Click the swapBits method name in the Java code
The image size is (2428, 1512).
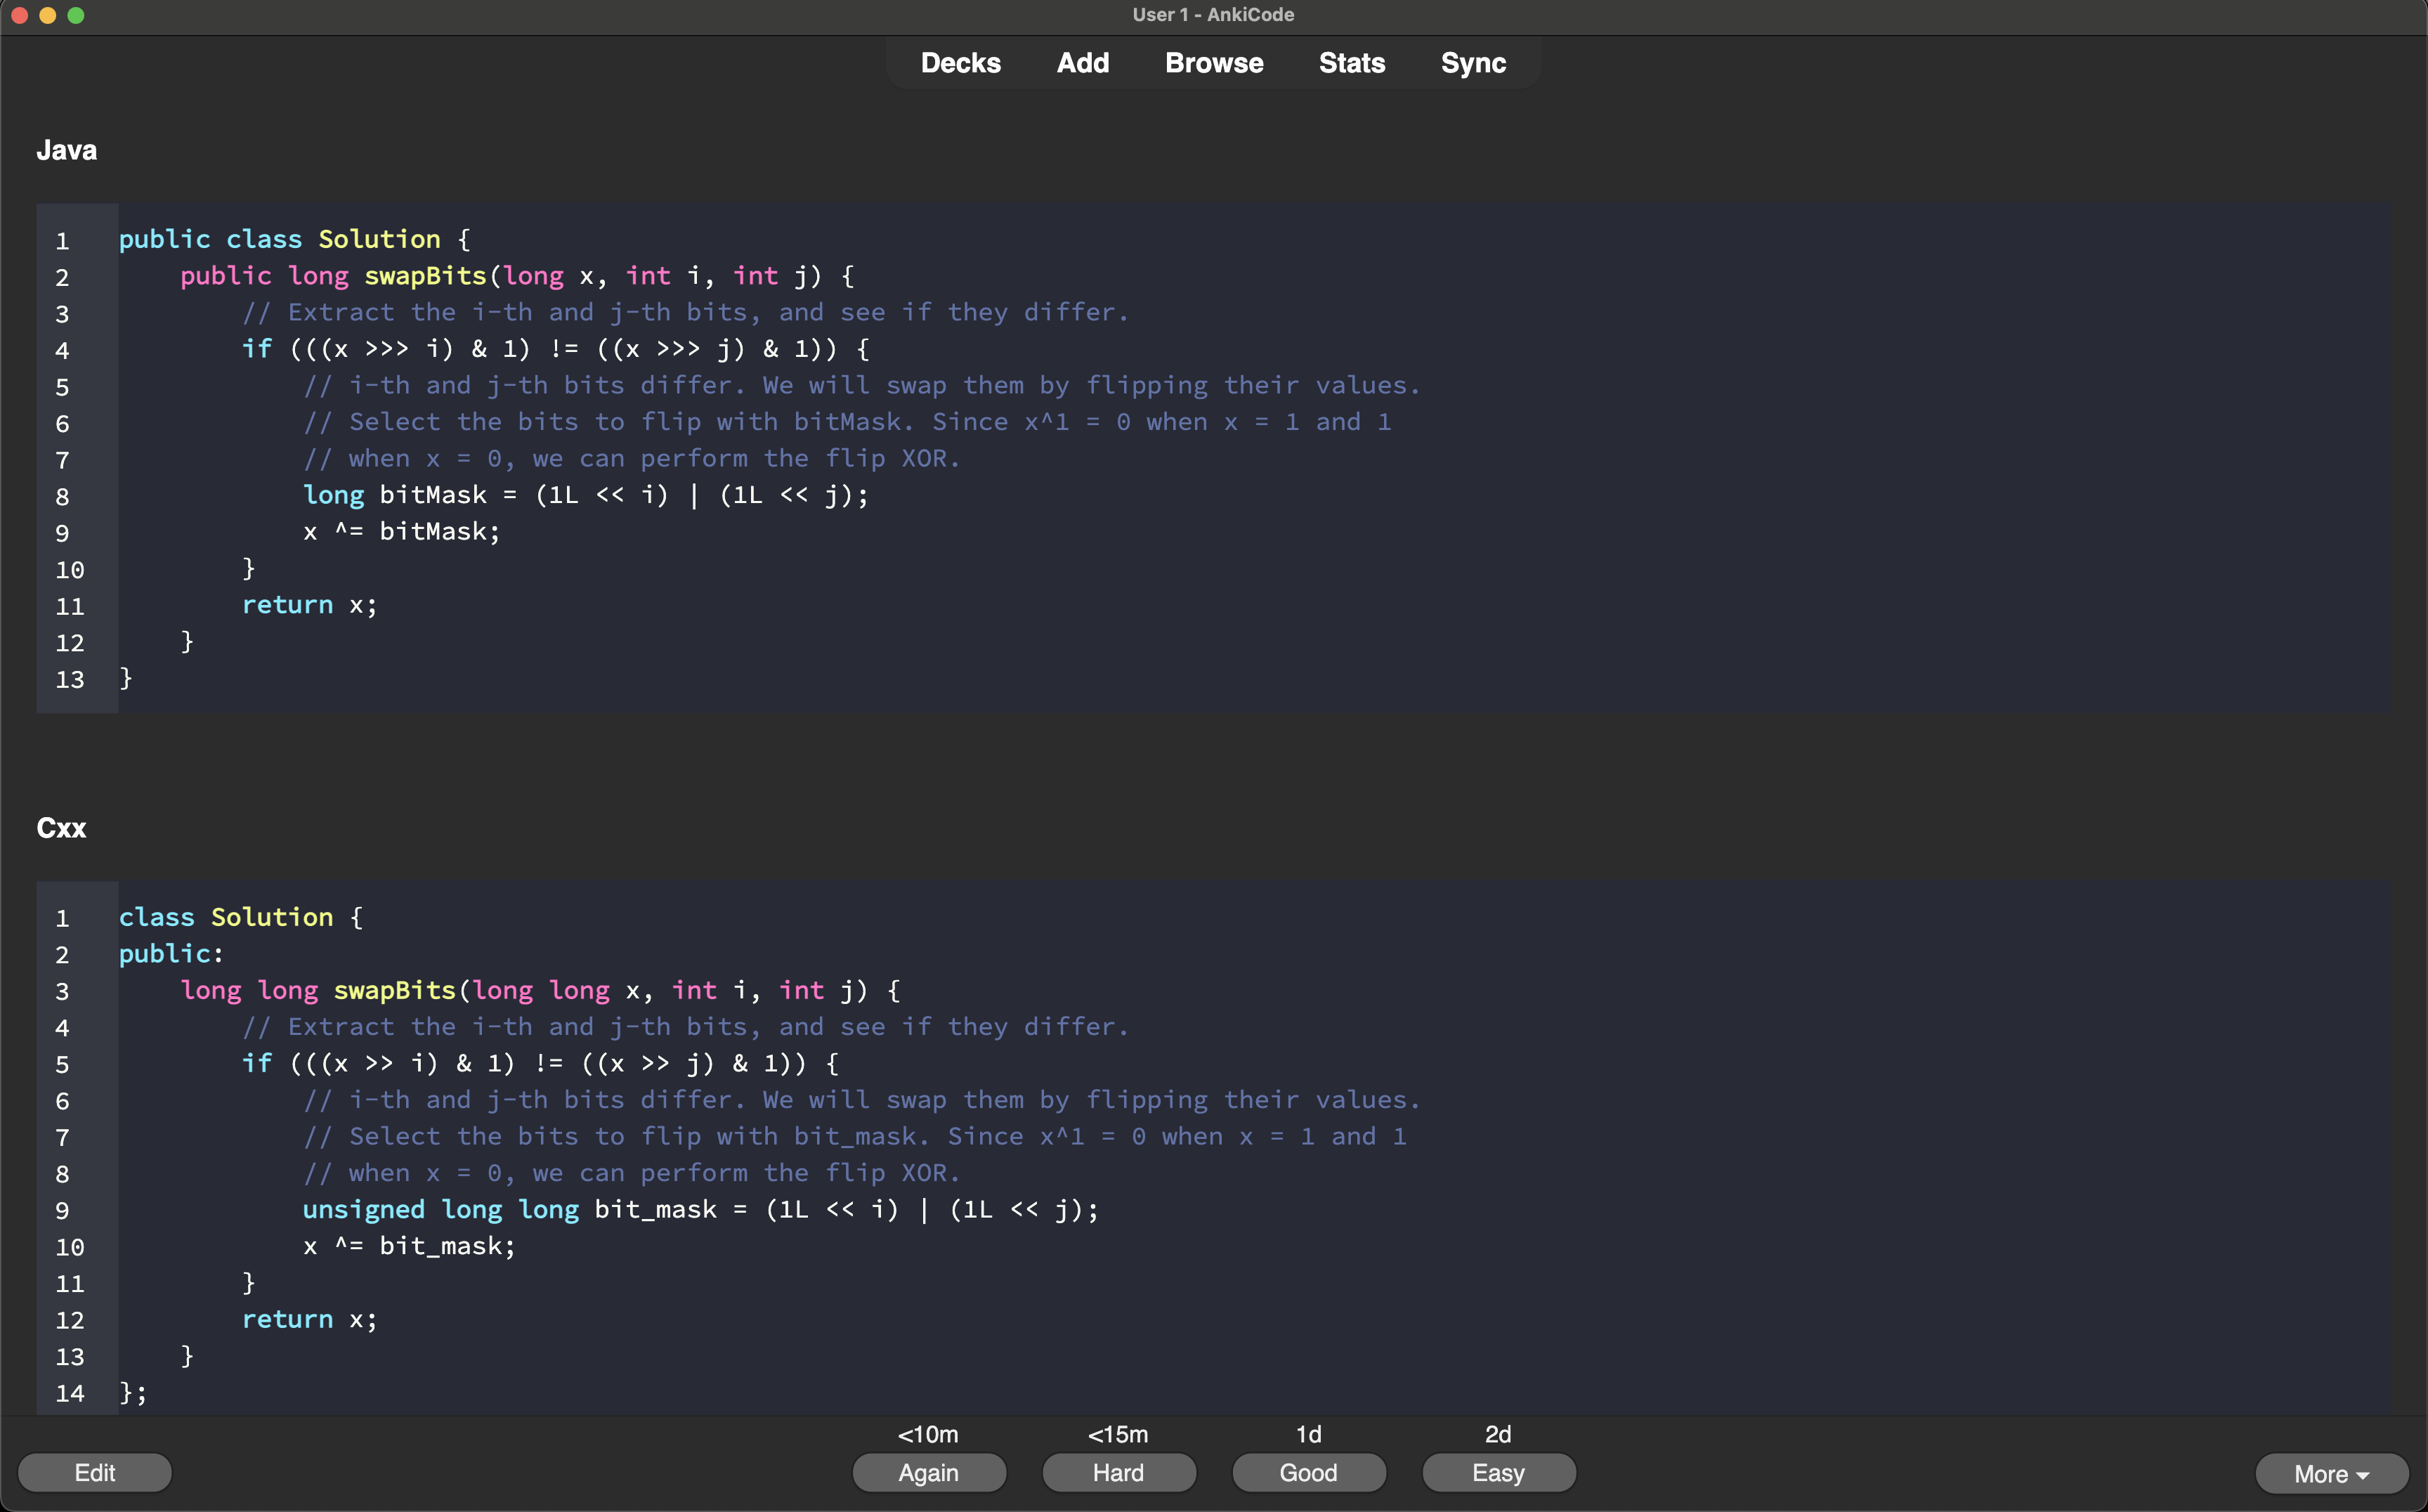[425, 276]
